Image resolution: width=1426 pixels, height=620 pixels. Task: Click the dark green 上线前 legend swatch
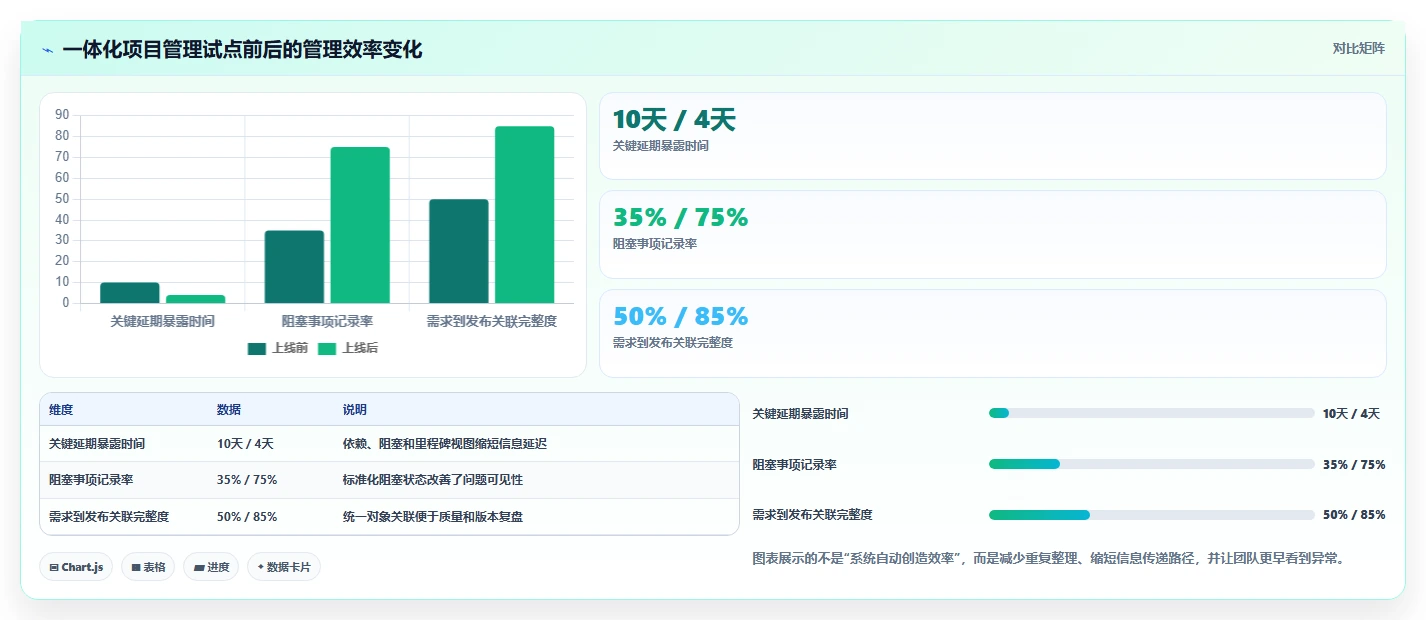click(x=257, y=348)
